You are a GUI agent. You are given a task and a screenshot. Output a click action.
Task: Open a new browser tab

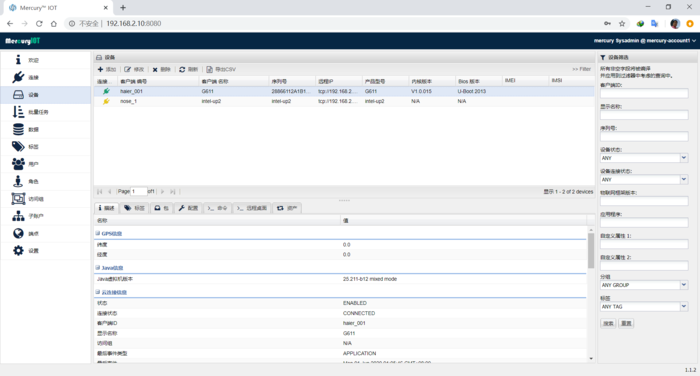[x=123, y=8]
